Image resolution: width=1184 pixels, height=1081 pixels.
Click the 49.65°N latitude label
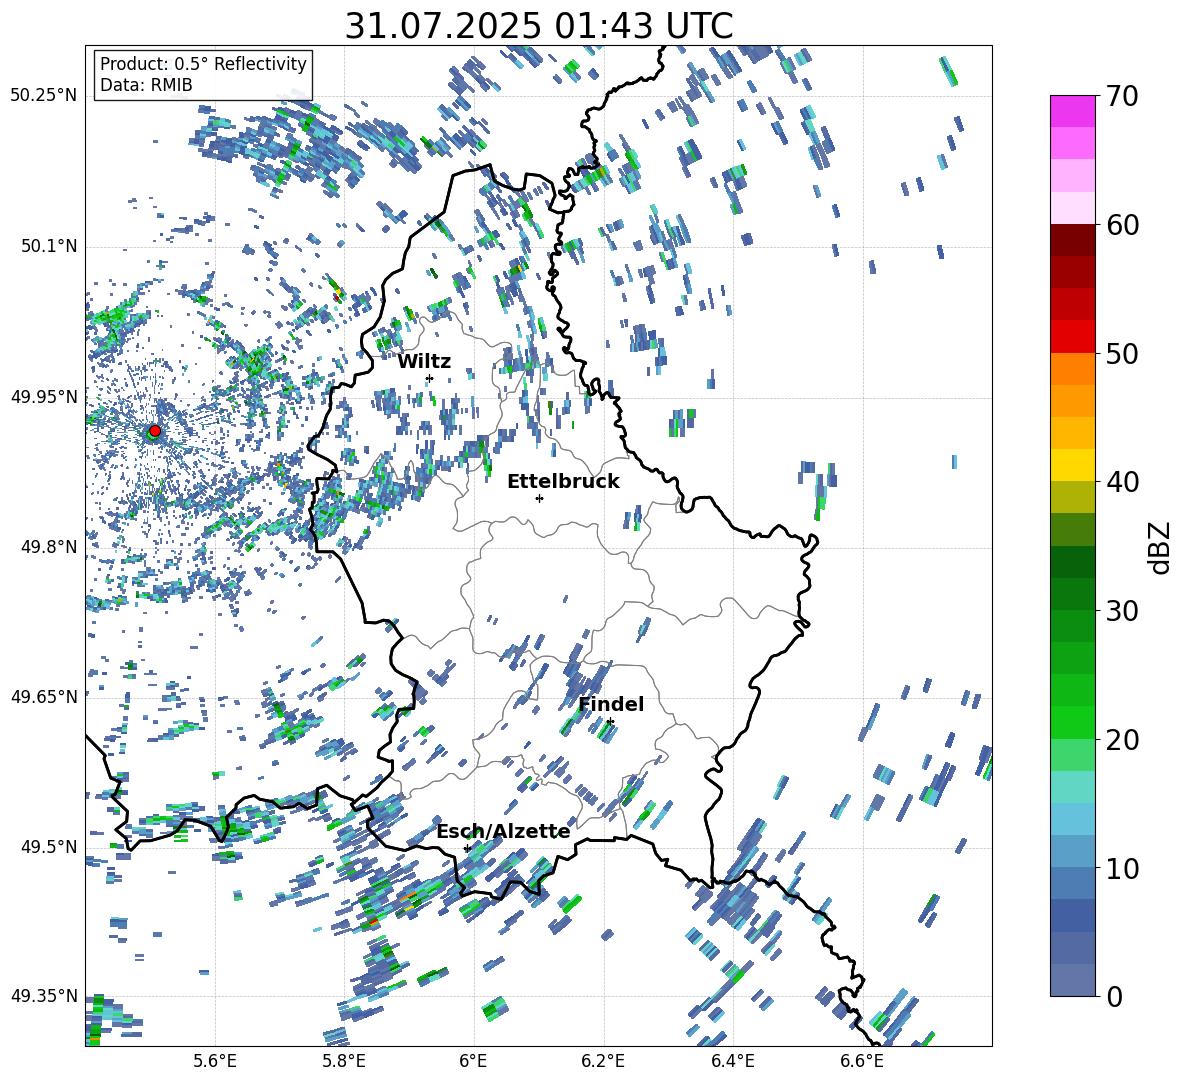44,696
